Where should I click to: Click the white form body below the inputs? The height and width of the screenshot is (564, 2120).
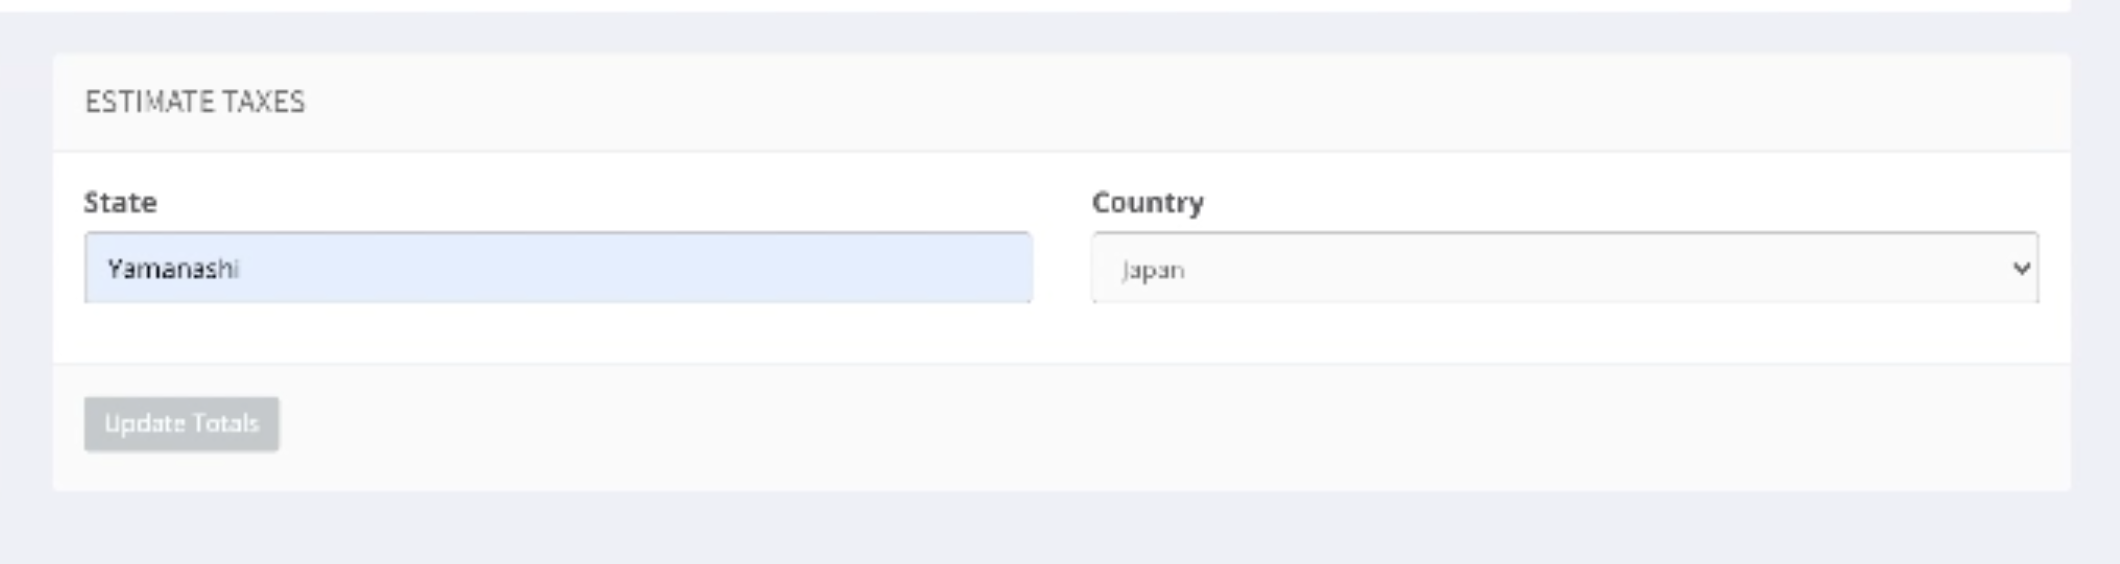pyautogui.click(x=1061, y=333)
